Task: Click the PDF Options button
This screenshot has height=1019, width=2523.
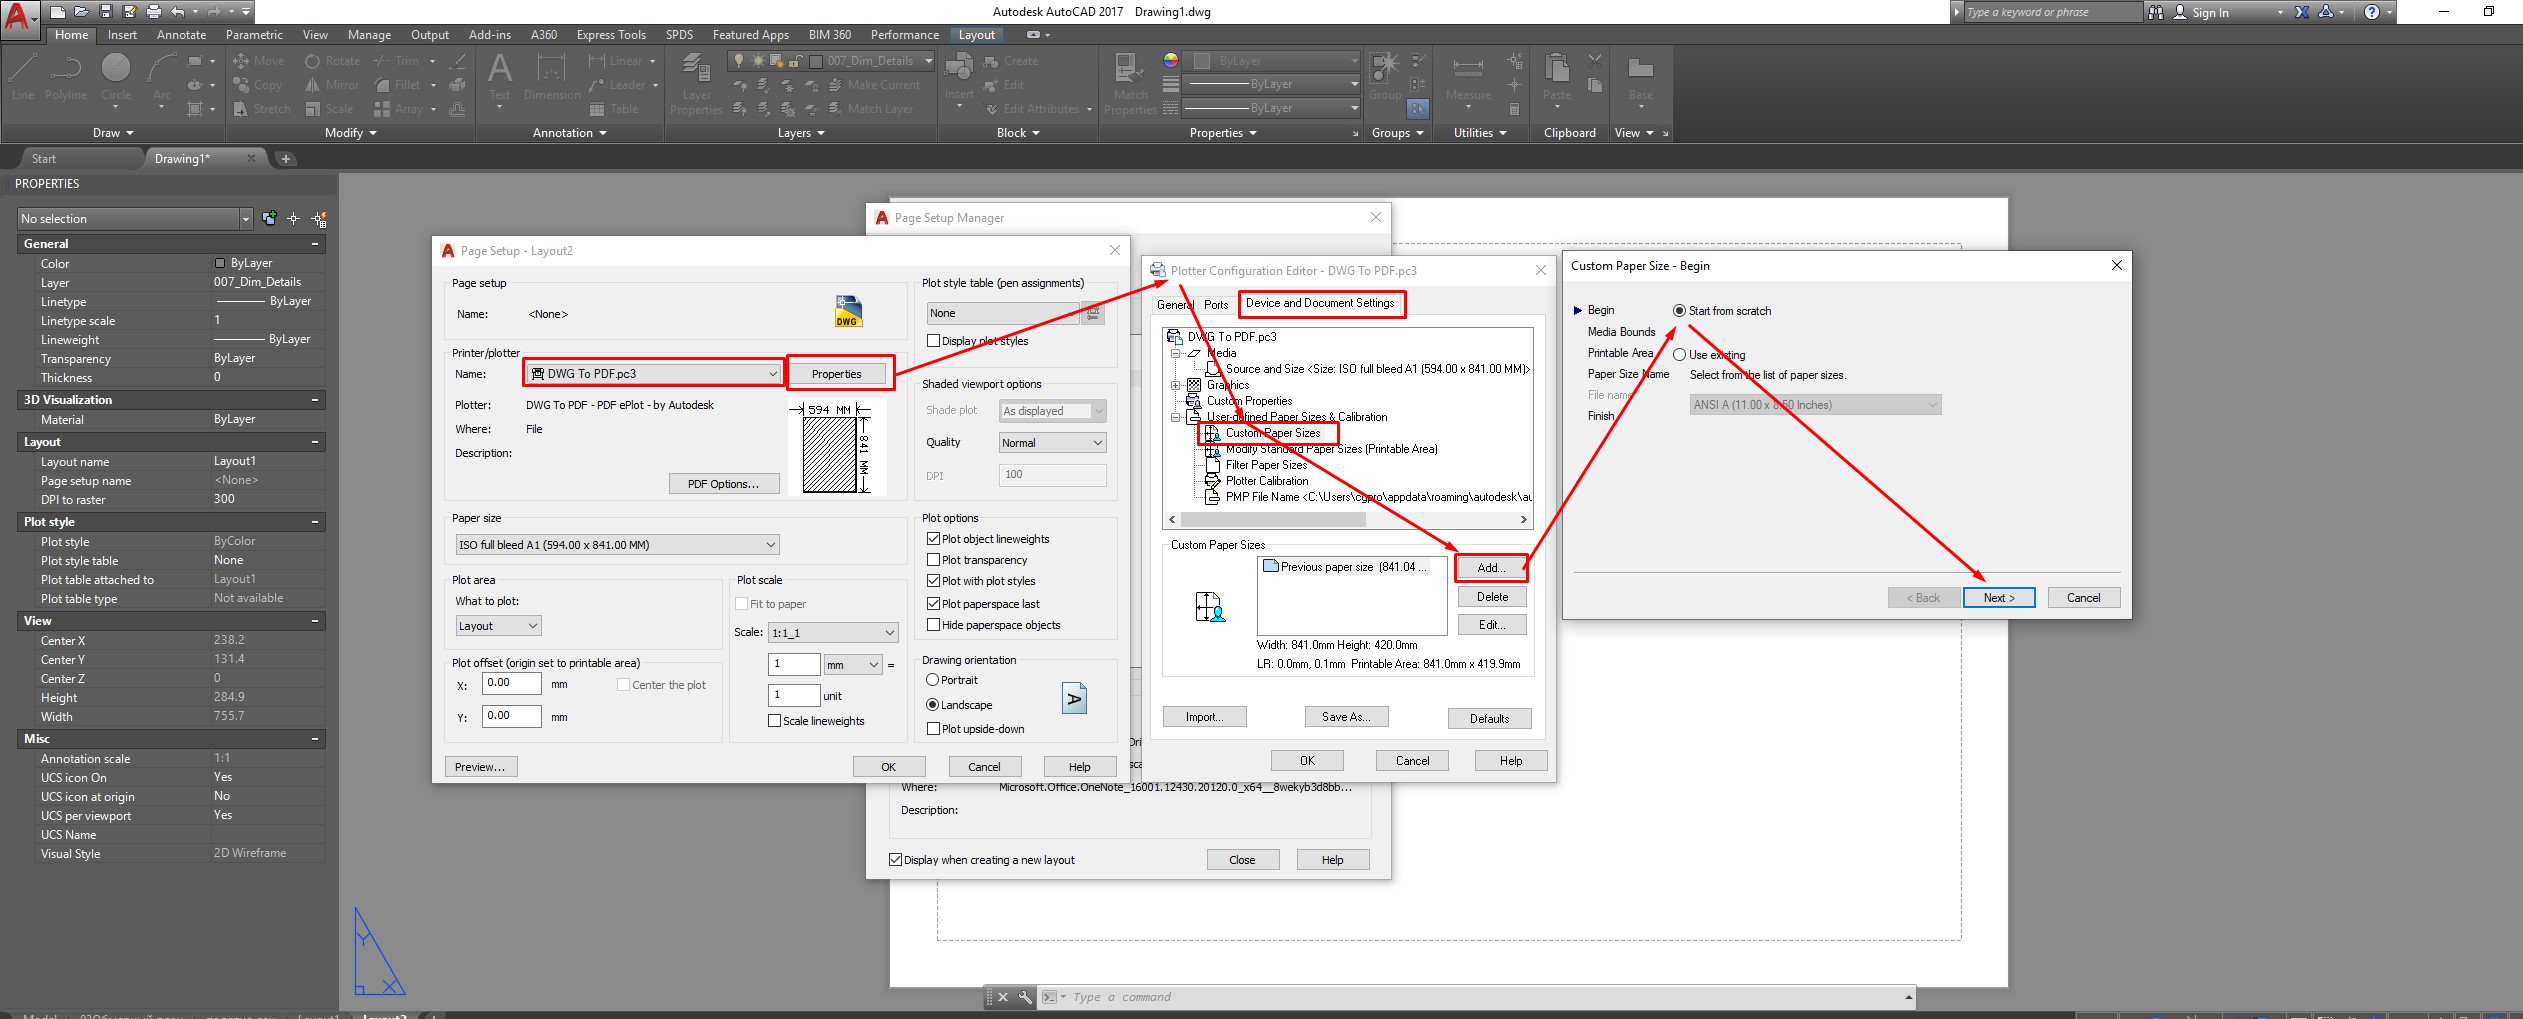Action: tap(723, 484)
